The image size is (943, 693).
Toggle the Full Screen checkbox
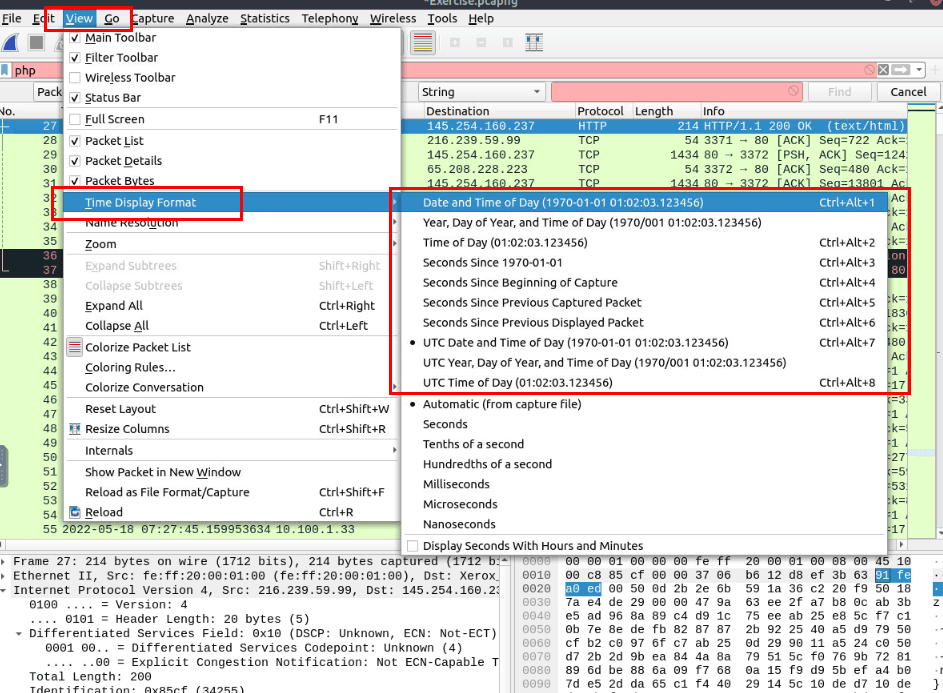click(x=75, y=119)
